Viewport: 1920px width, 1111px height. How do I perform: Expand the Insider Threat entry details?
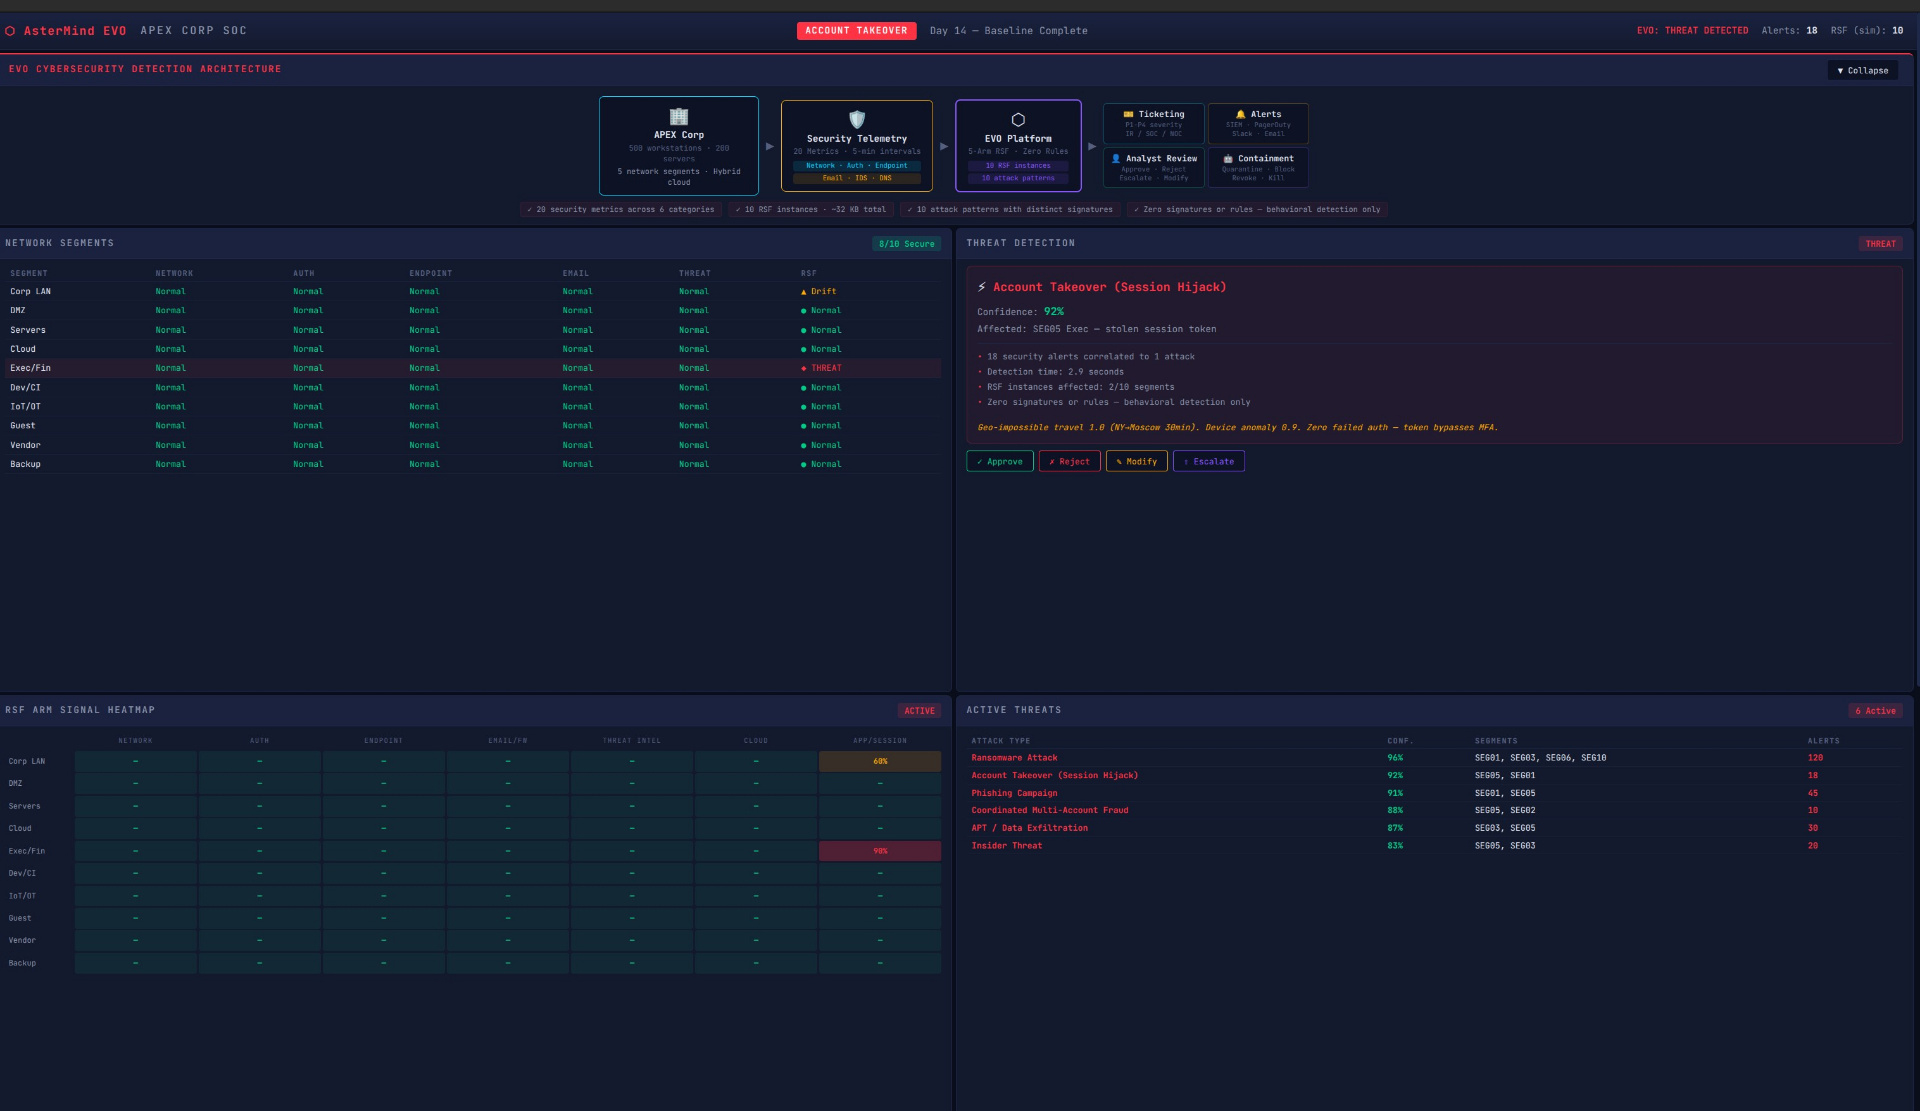click(1005, 845)
